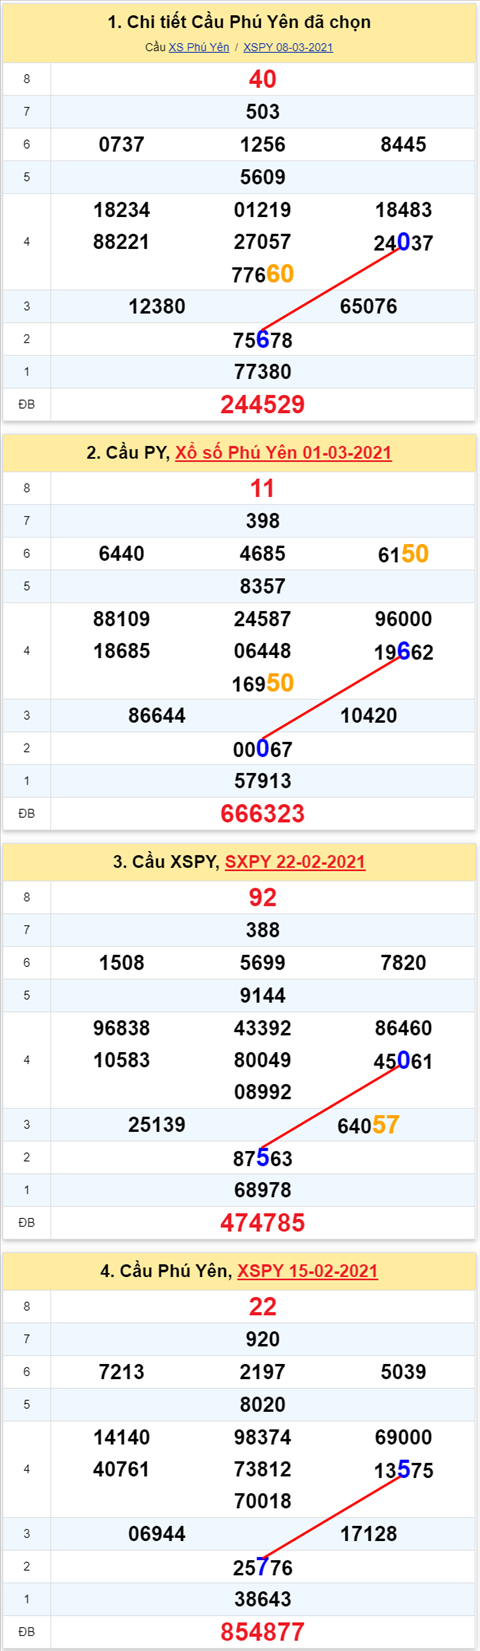Viewport: 480px width, 1651px height.
Task: Open the SXPY 22-02-2021 link
Action: point(295,862)
